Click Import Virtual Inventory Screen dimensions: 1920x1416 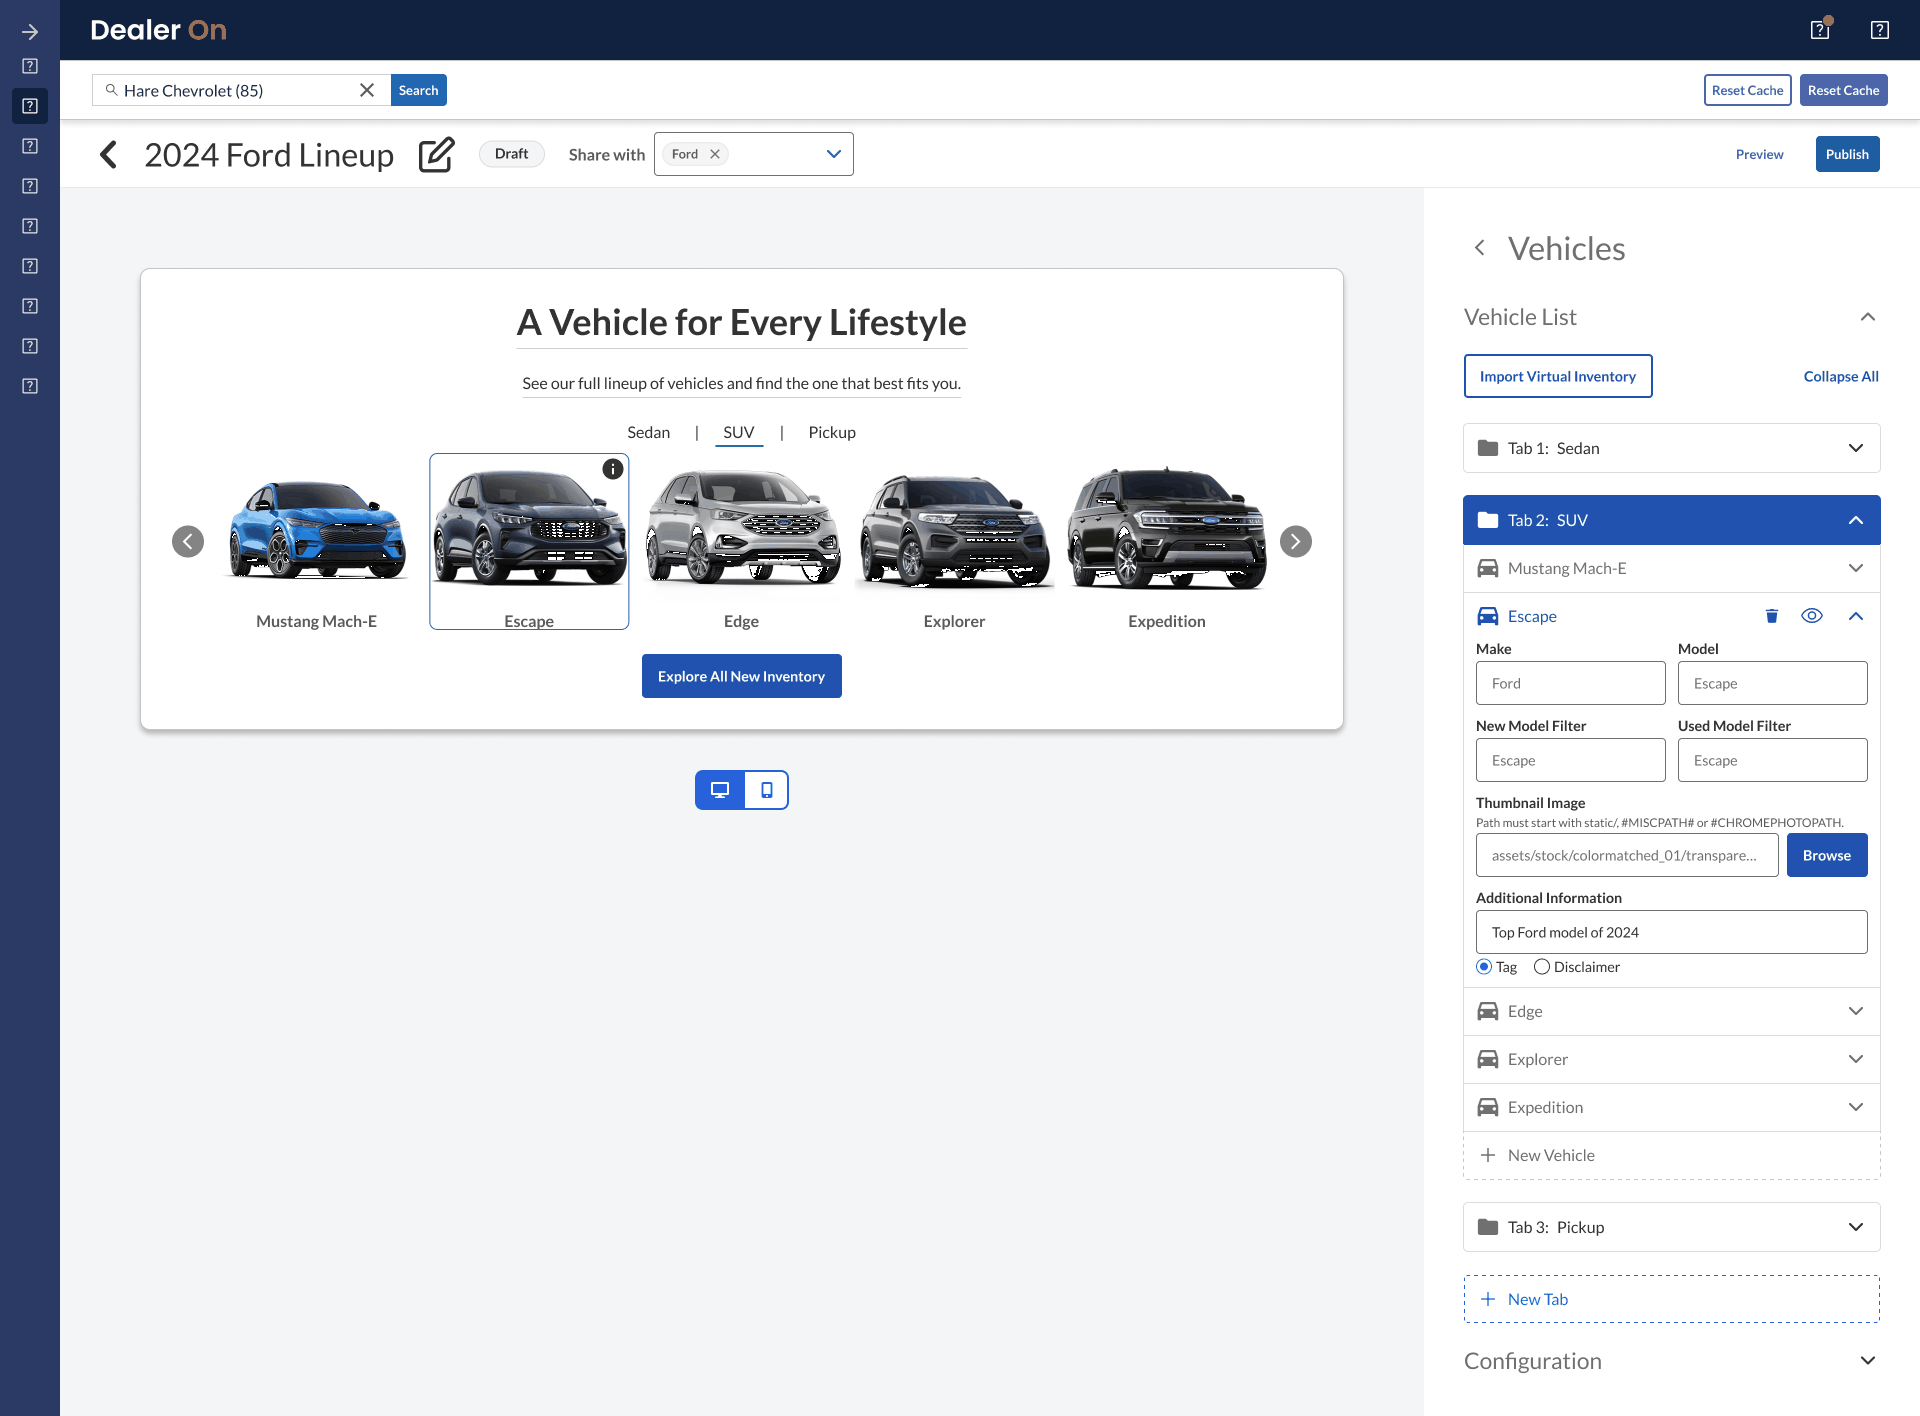(x=1557, y=376)
